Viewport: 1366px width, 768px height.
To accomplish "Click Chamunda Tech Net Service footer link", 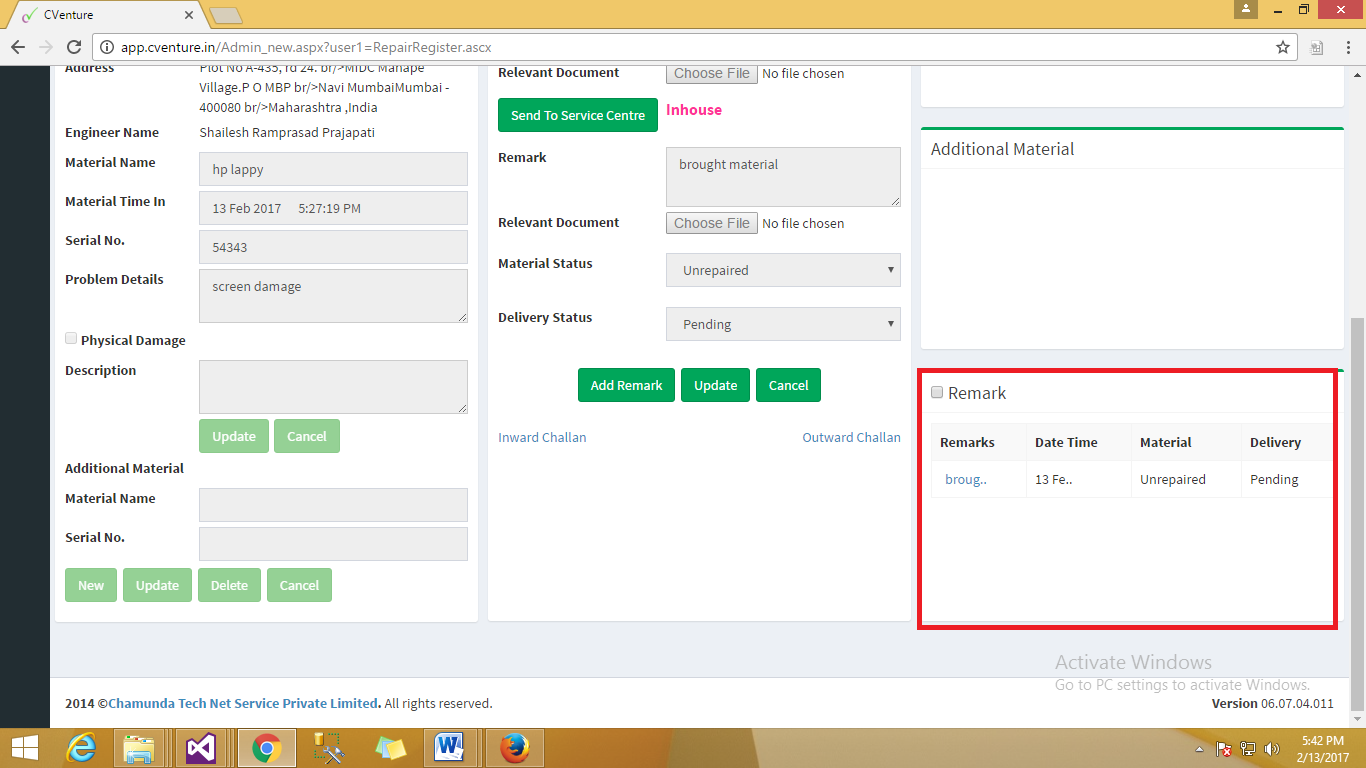I will 243,703.
